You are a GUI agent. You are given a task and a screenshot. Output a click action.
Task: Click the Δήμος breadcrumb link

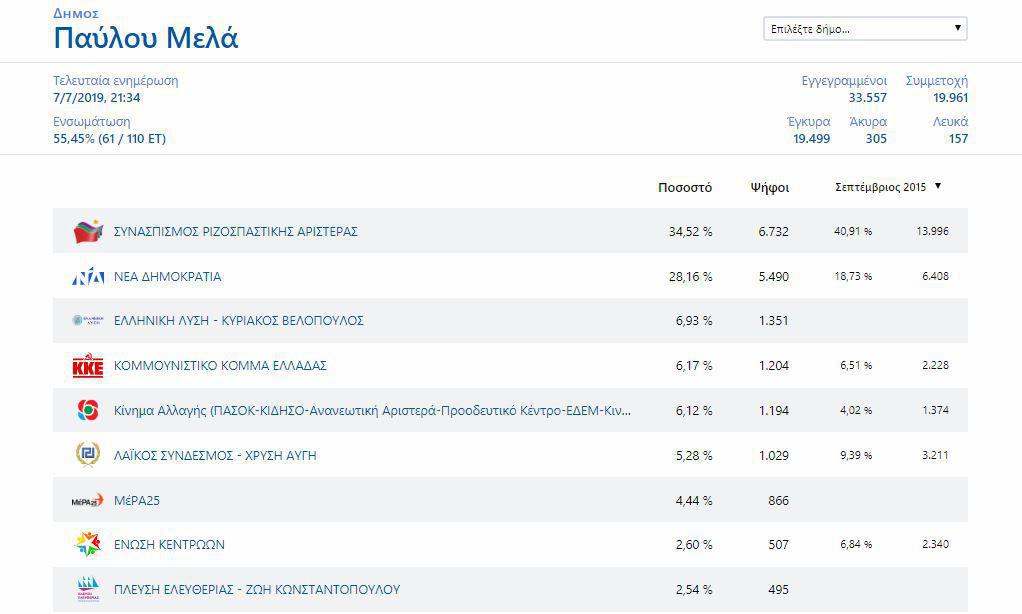point(76,13)
